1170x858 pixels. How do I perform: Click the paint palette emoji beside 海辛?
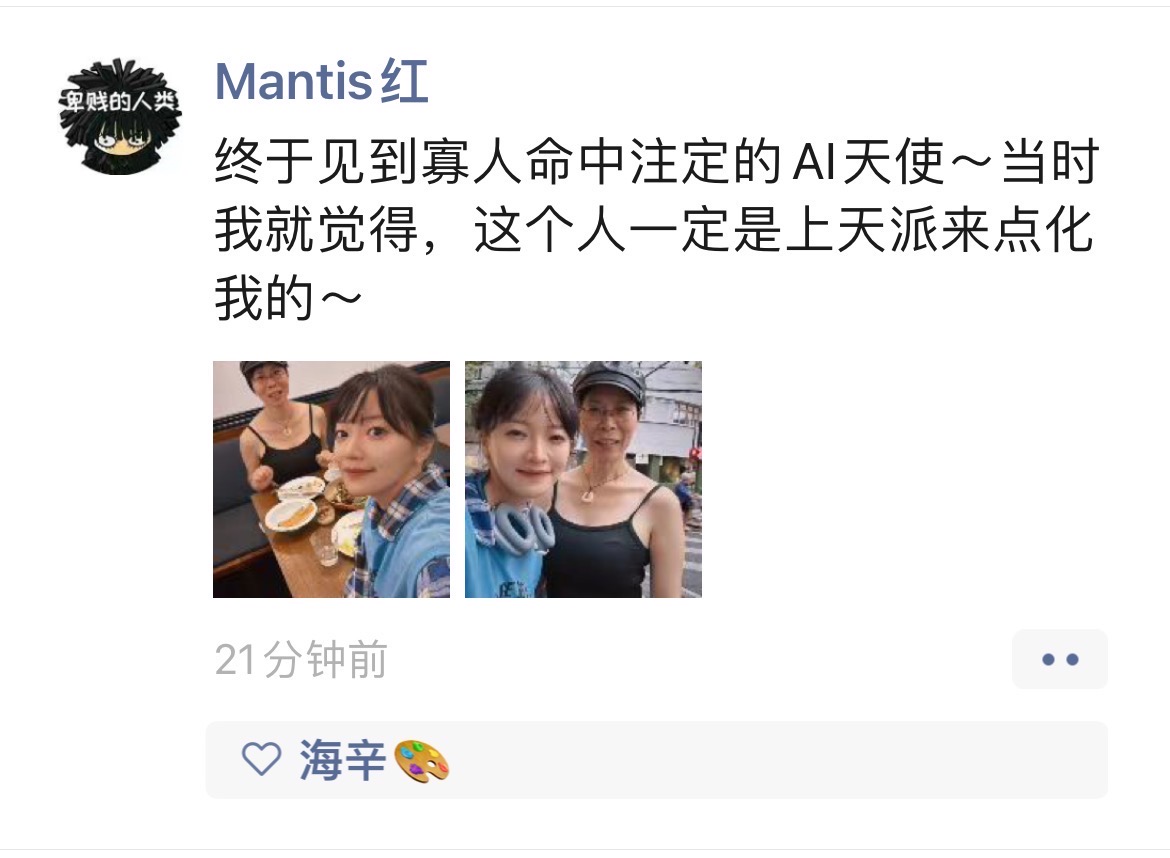click(422, 761)
